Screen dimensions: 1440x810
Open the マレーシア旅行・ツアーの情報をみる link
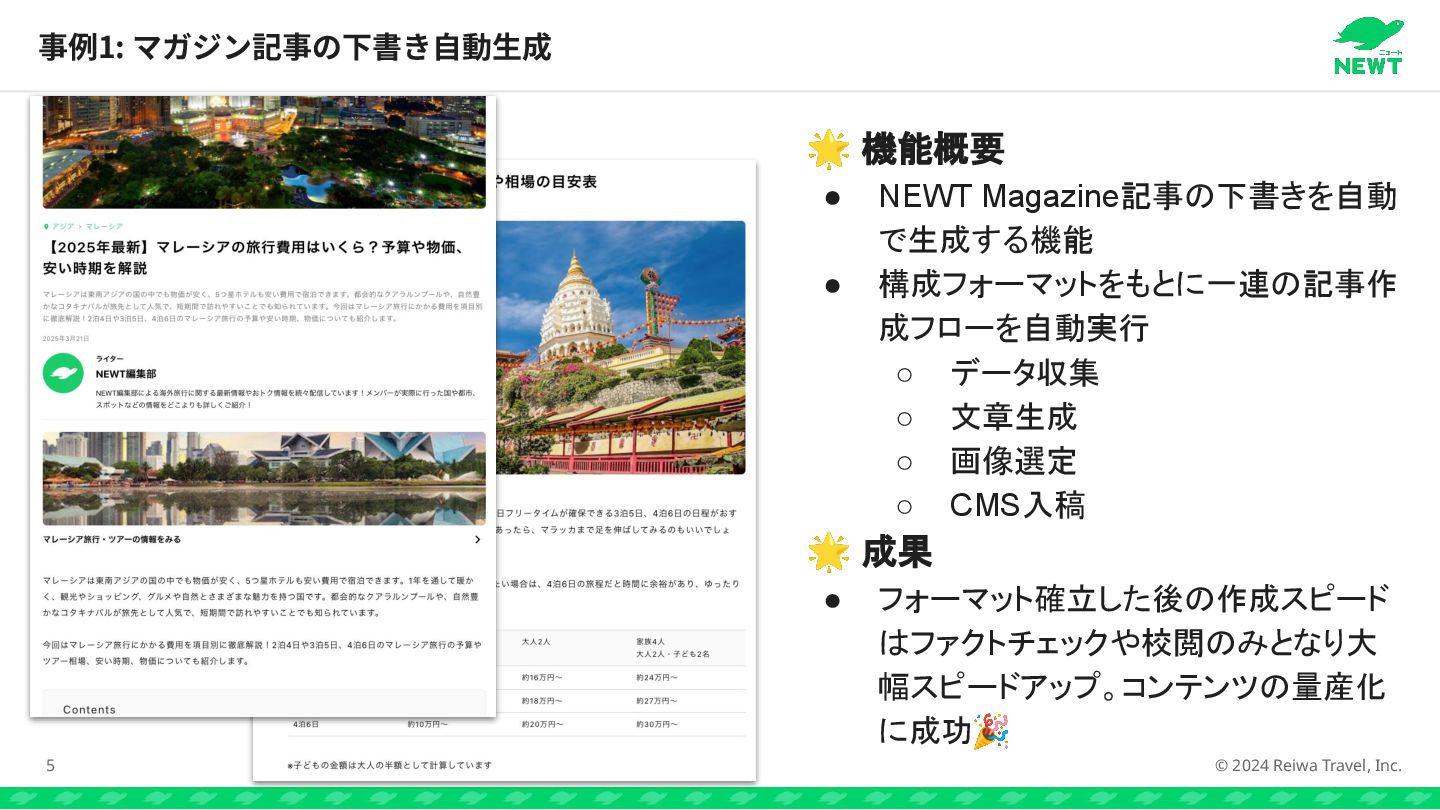coord(111,540)
